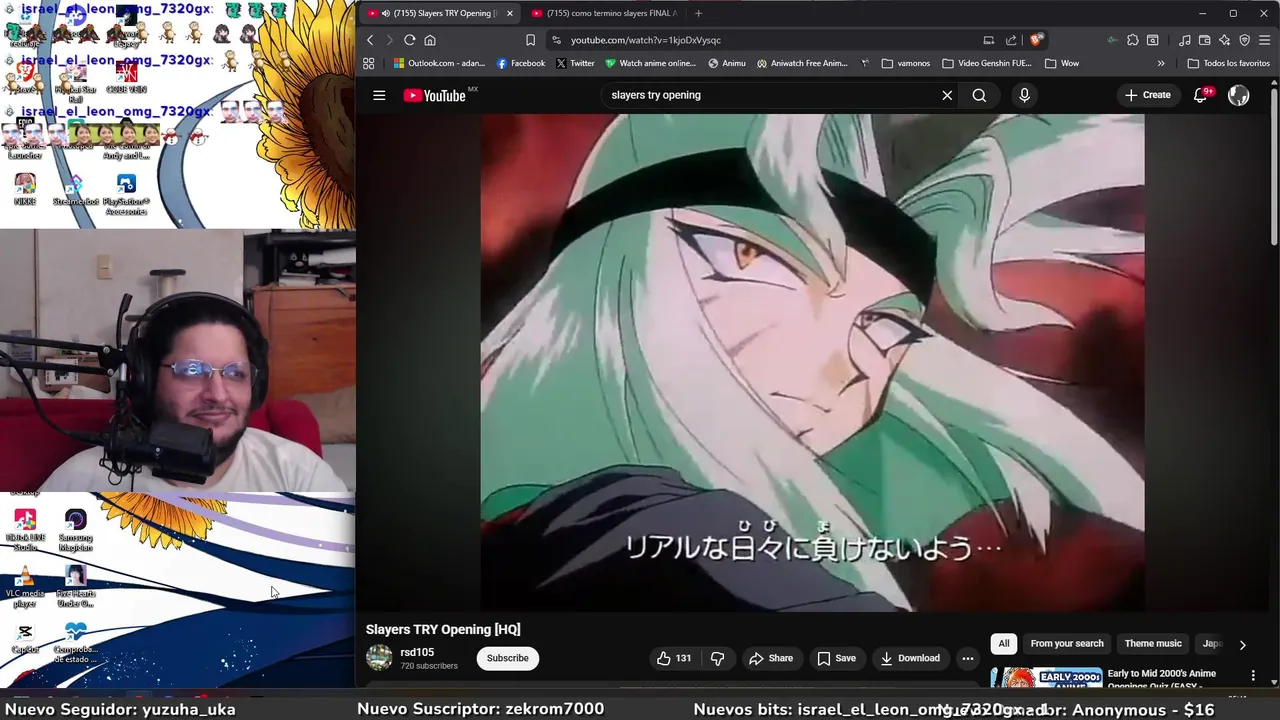Open Brave Wallet icon

click(1205, 40)
